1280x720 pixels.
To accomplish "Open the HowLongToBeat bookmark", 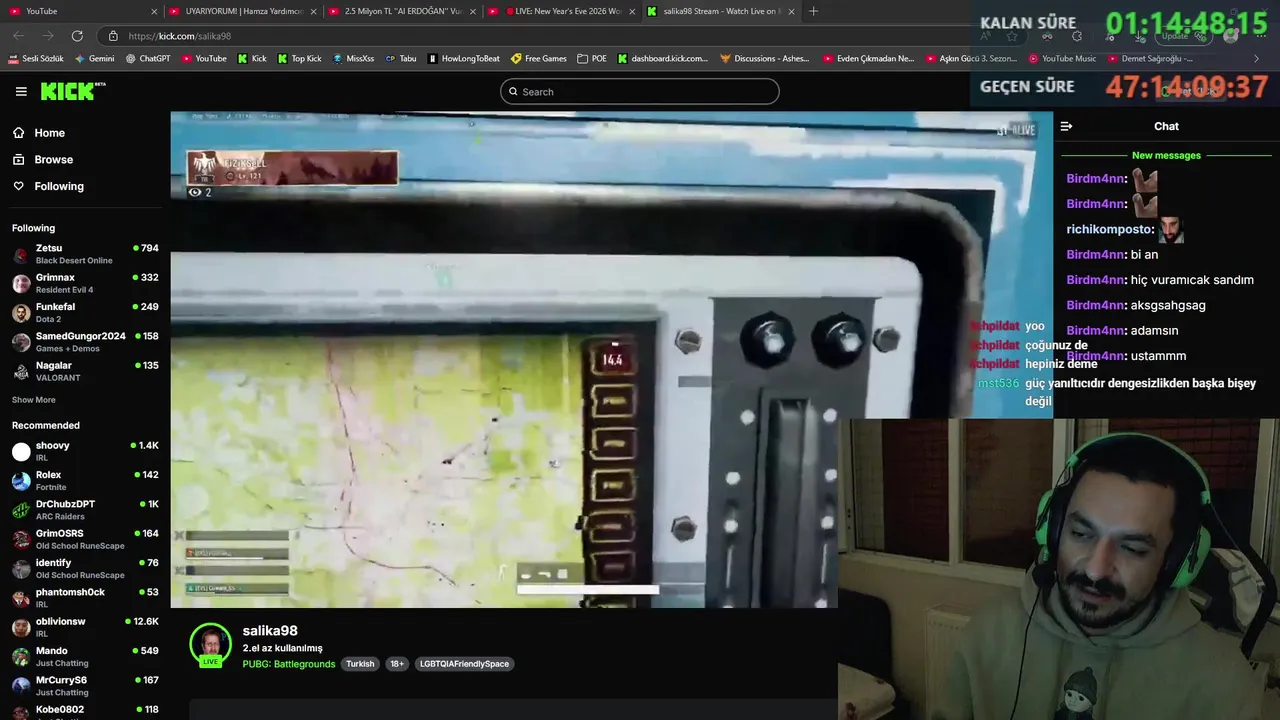I will click(x=463, y=59).
